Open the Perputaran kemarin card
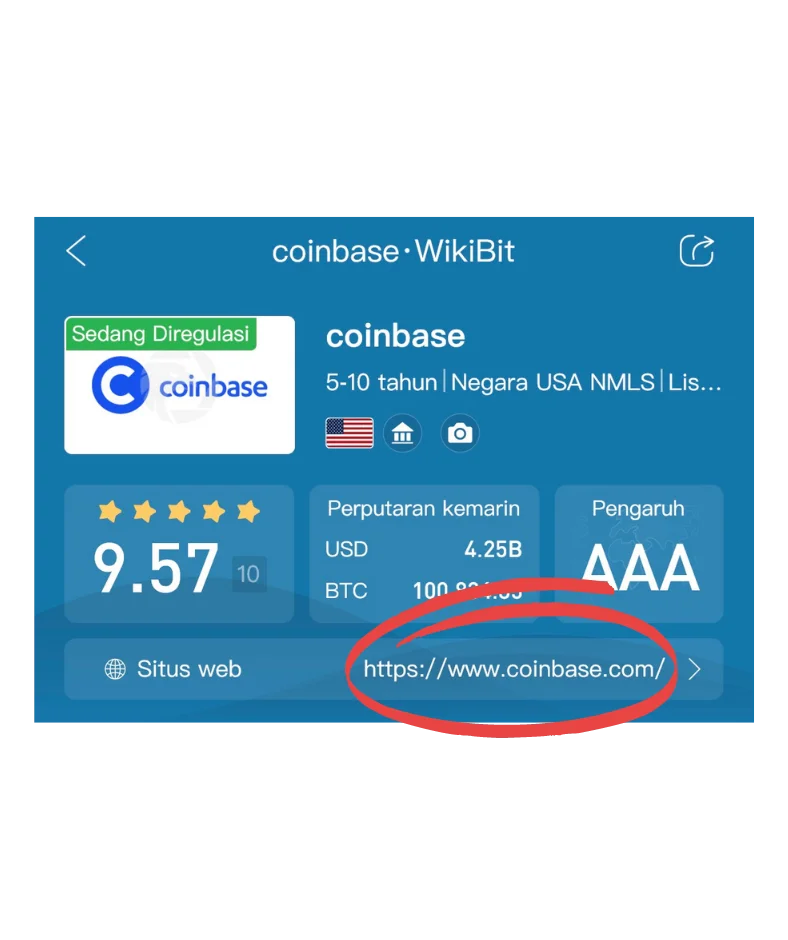This screenshot has height=940, width=788. (x=424, y=553)
